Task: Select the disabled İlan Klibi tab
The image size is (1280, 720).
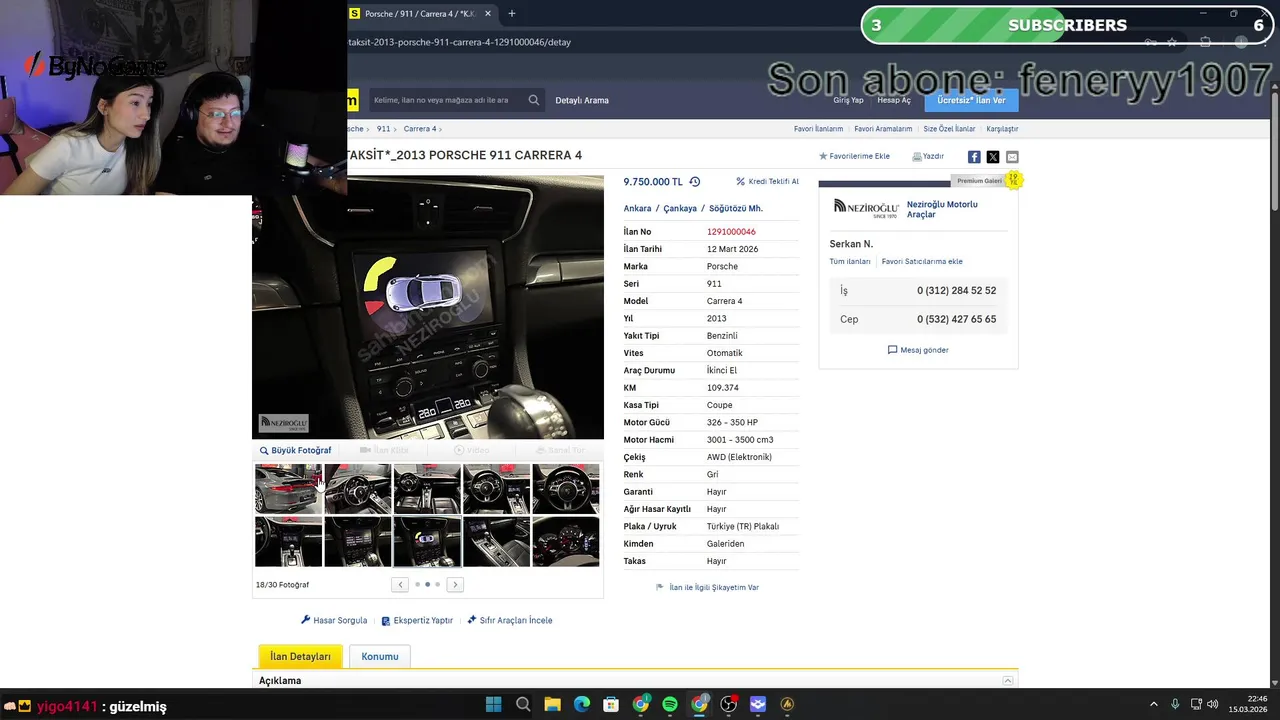Action: click(x=384, y=450)
